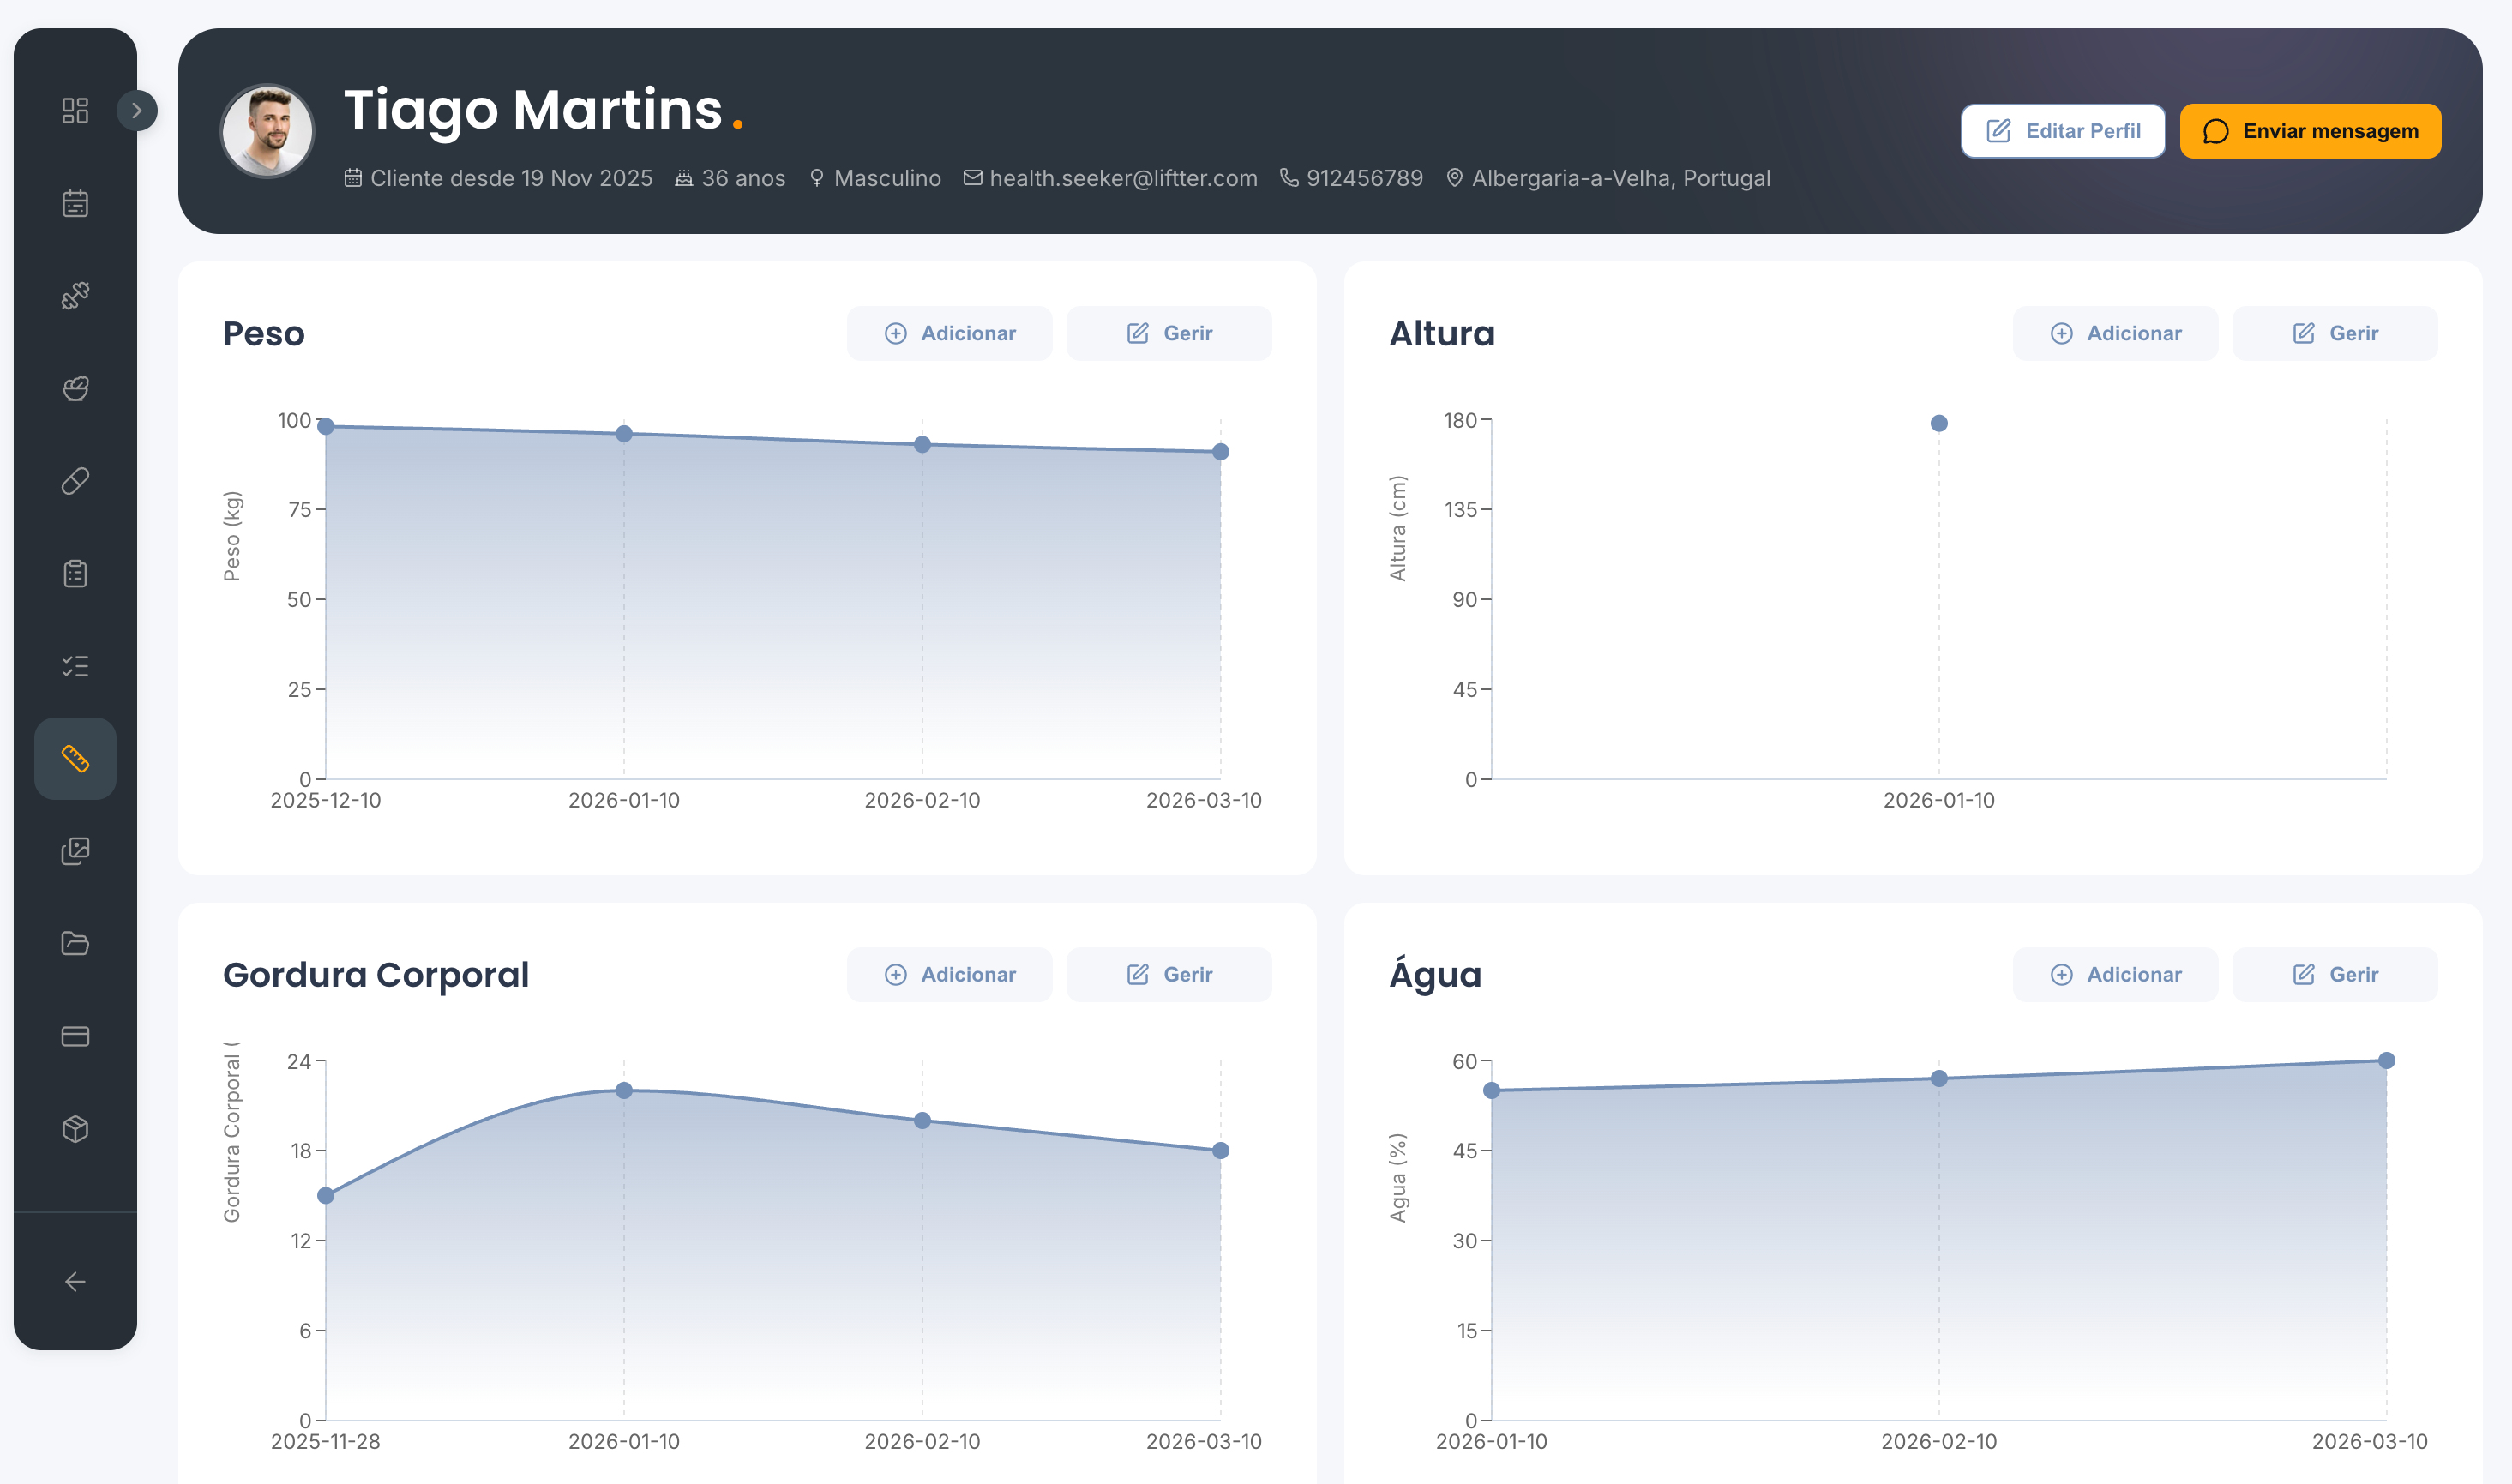Click the Peso data point at 2026-03-10

pyautogui.click(x=1220, y=452)
